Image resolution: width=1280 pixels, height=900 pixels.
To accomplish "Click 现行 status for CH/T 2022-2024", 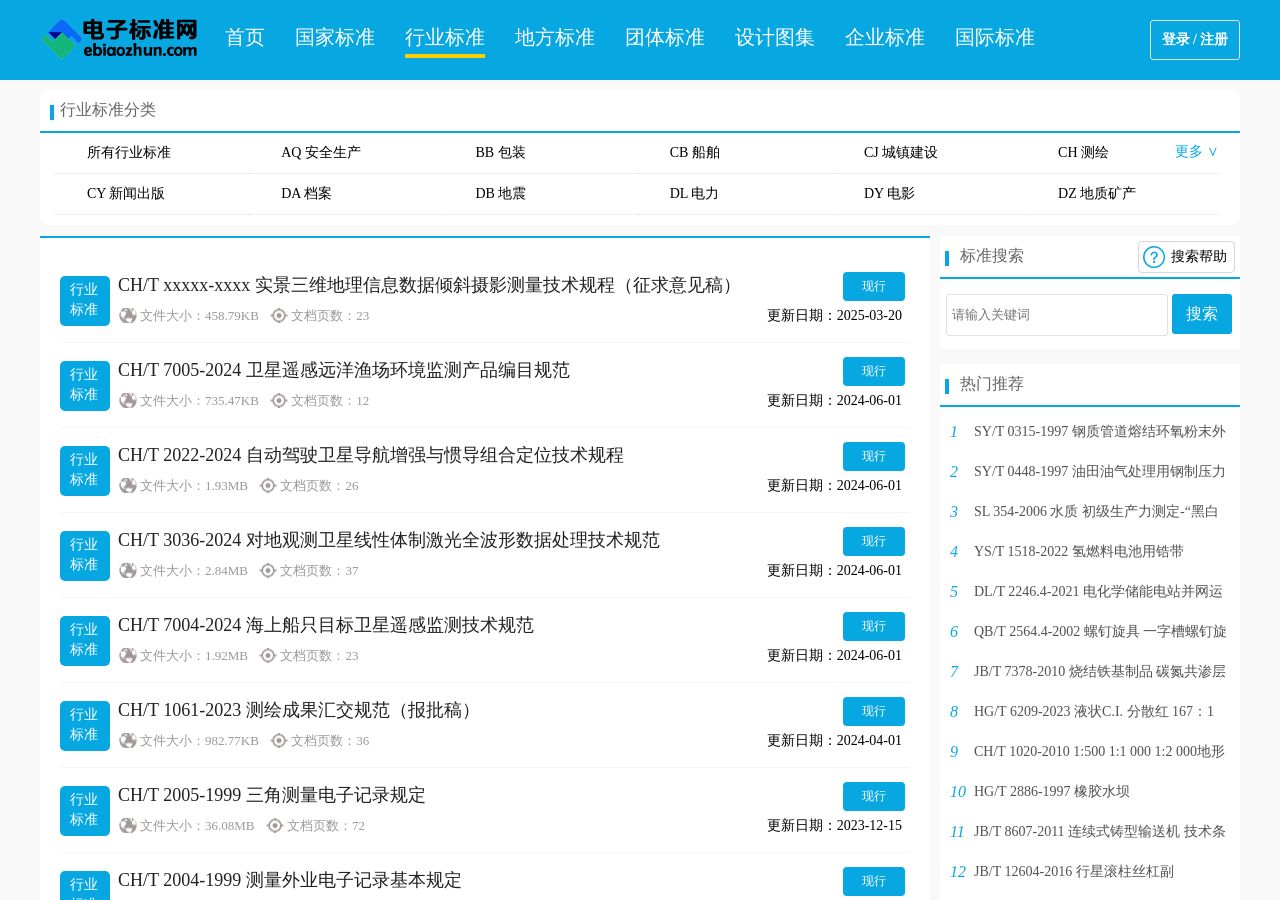I will pos(874,456).
